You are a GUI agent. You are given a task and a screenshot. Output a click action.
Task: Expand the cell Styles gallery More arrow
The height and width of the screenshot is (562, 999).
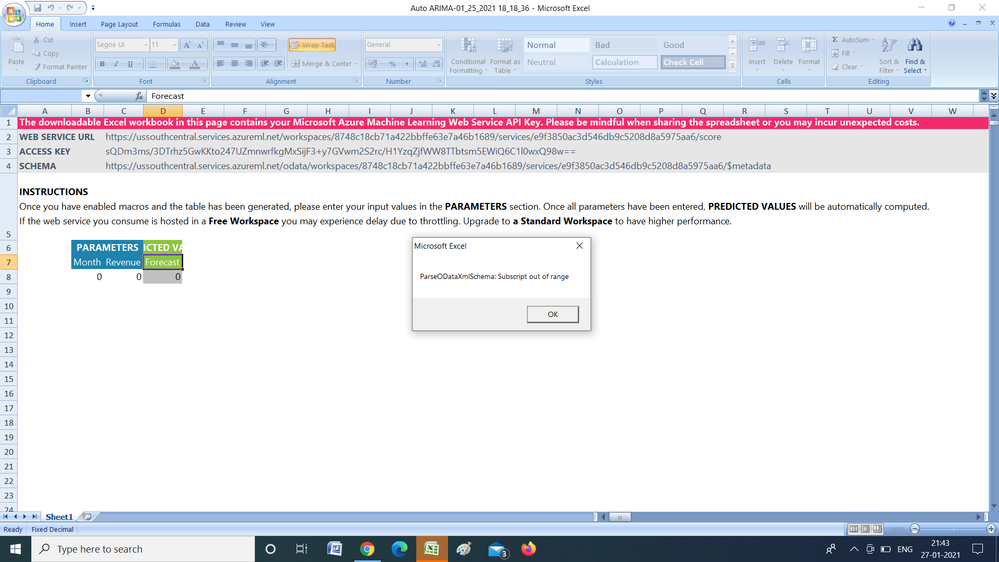tap(733, 66)
